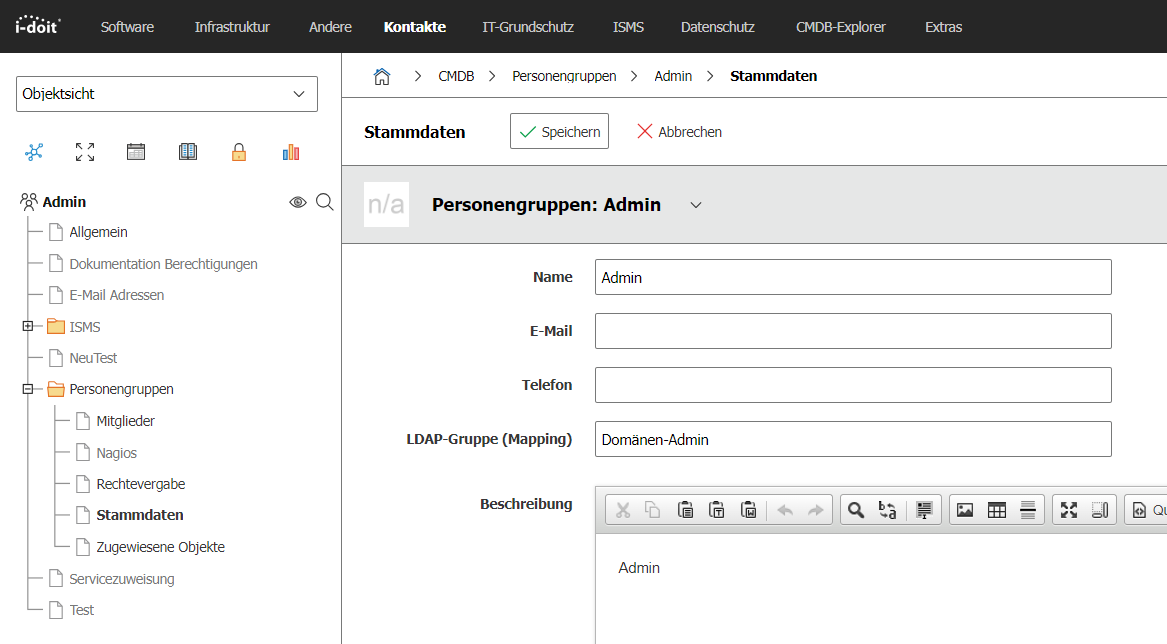Click the i-doit logo

[37, 26]
